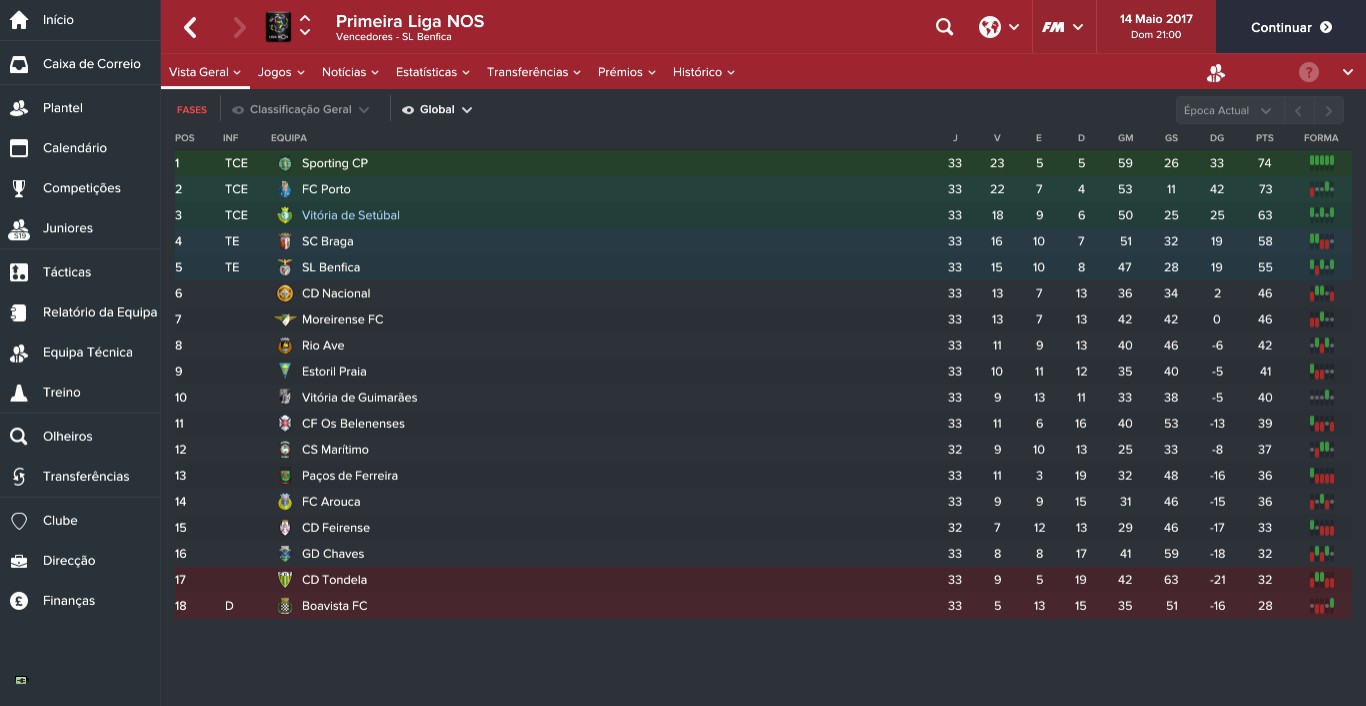This screenshot has height=706, width=1366.
Task: Open the Olheiros scouting magnifier icon
Action: pyautogui.click(x=19, y=436)
